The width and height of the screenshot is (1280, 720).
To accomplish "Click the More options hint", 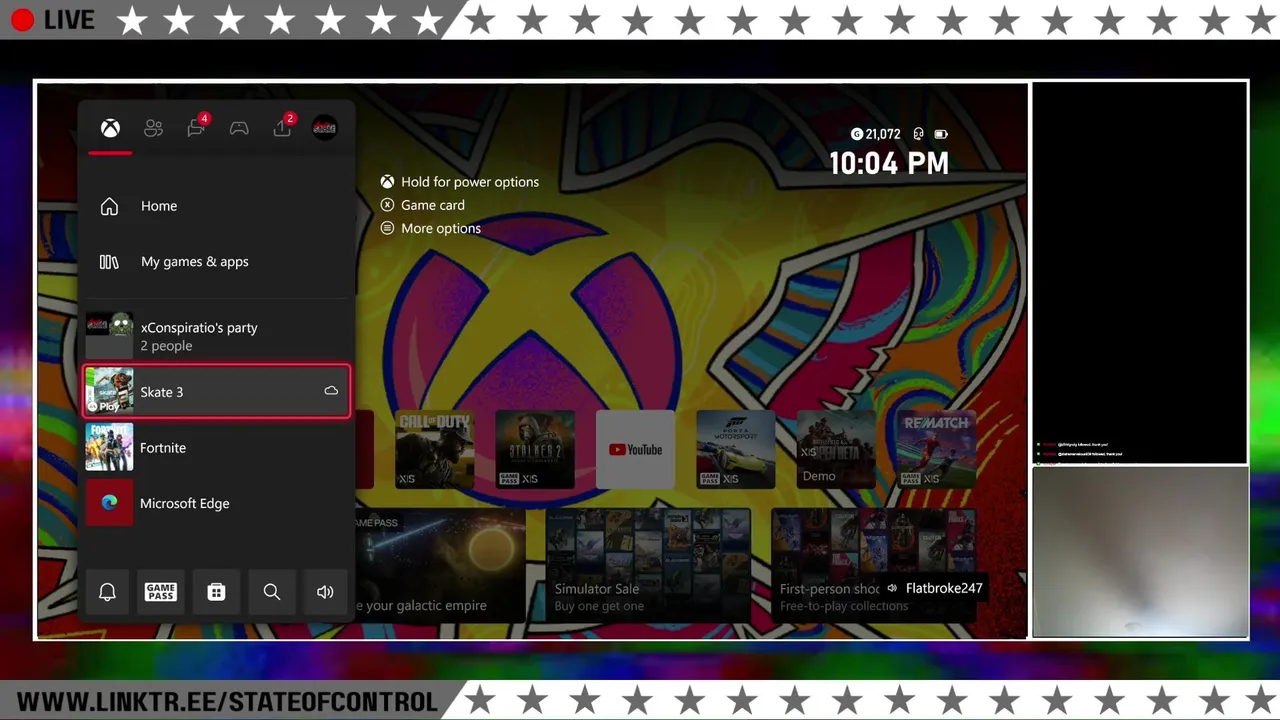I will 430,228.
